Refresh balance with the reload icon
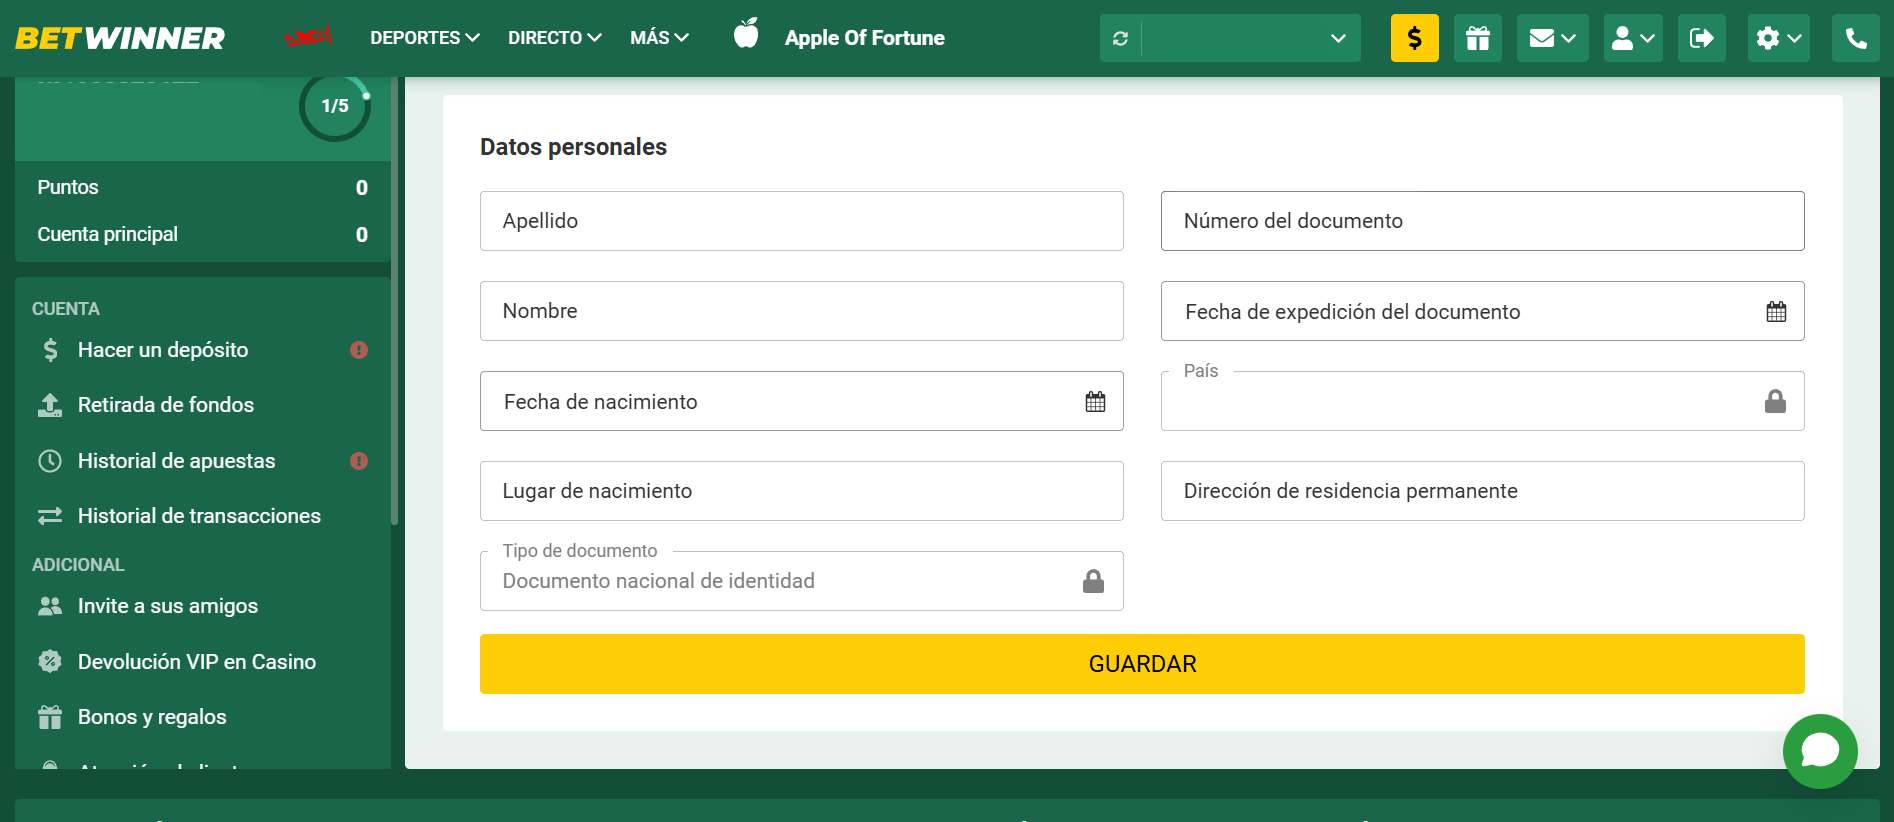 (1120, 38)
